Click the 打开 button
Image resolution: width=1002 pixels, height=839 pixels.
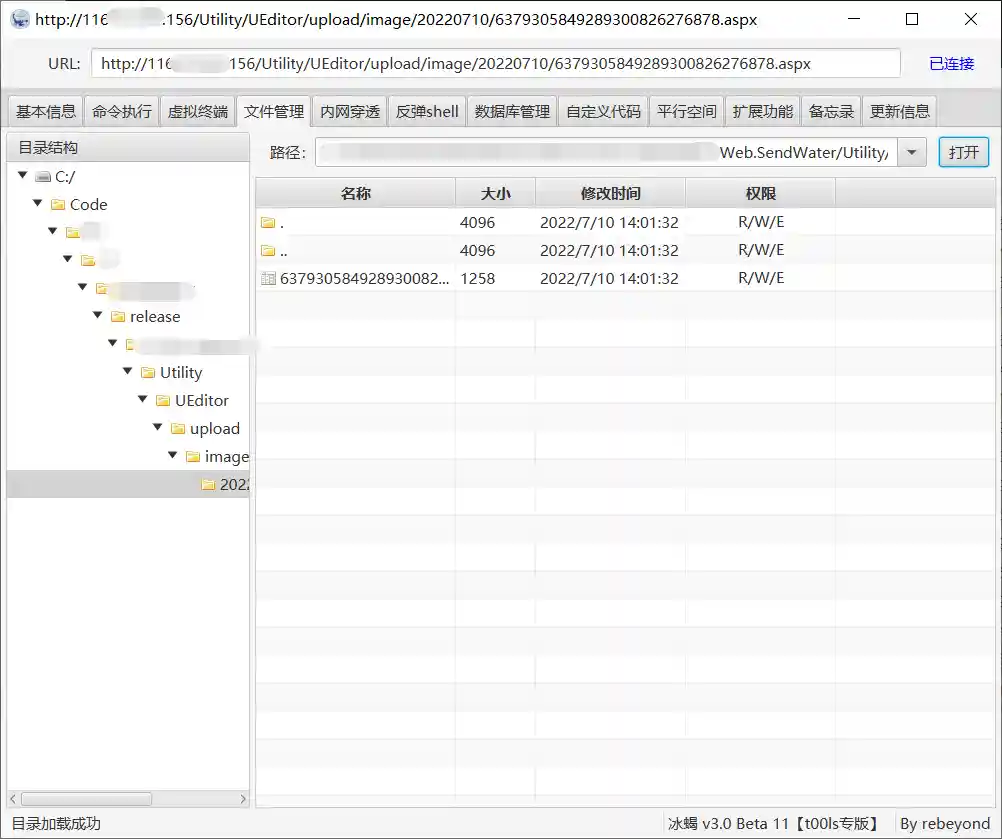[963, 153]
